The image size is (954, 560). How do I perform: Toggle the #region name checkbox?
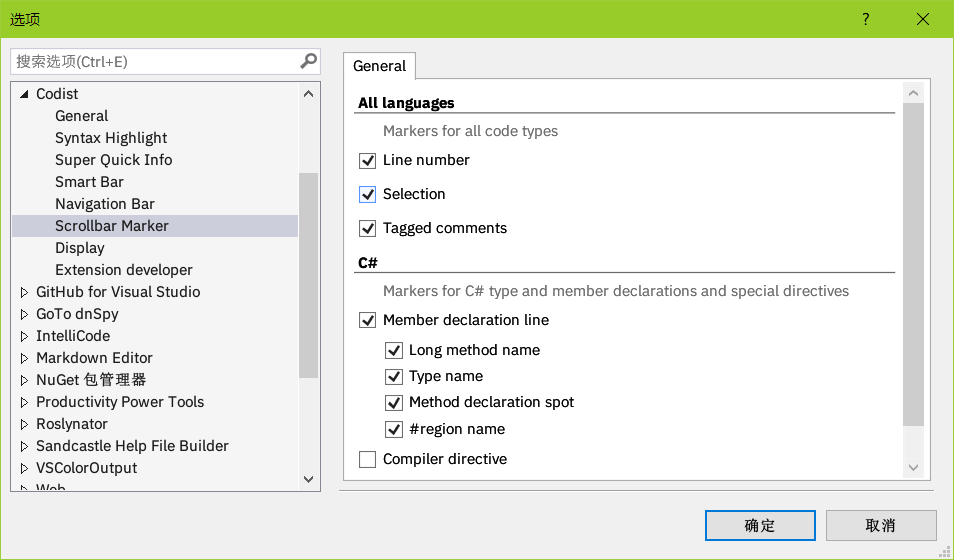point(394,430)
